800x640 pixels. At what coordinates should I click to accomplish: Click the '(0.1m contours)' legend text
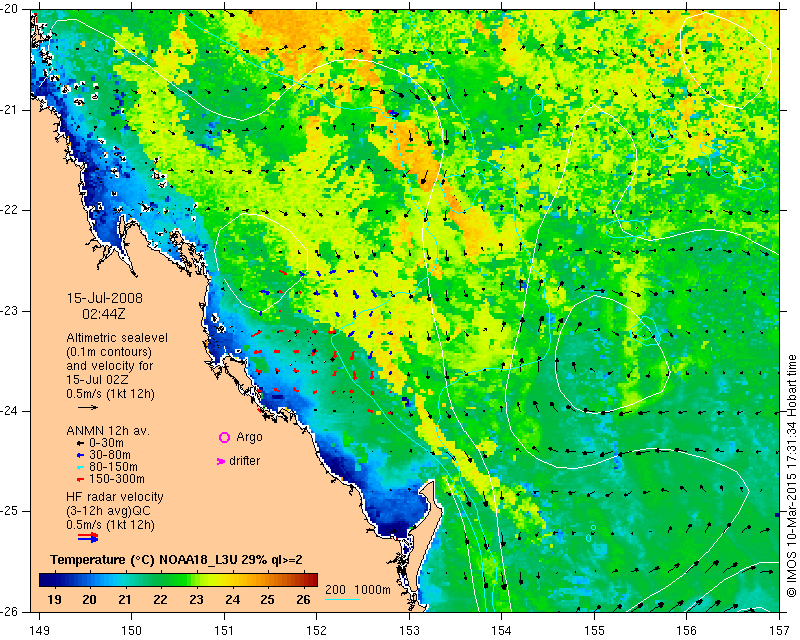pyautogui.click(x=109, y=352)
